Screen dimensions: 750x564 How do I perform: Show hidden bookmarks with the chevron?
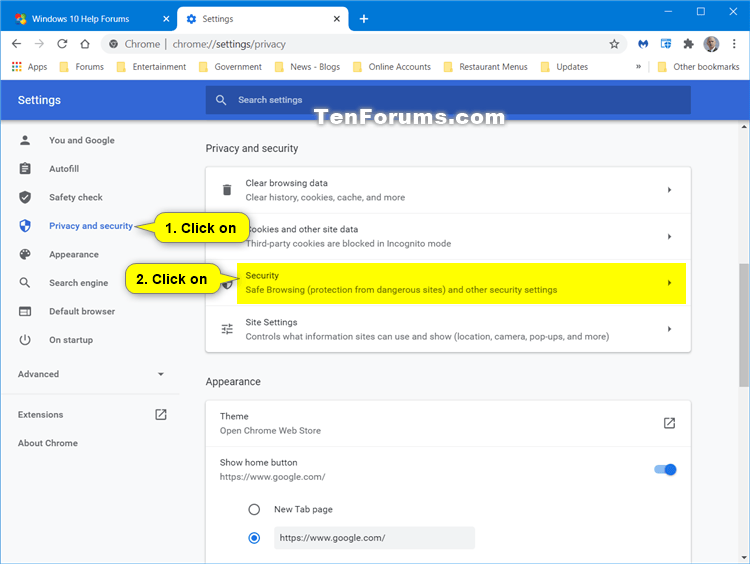[638, 66]
